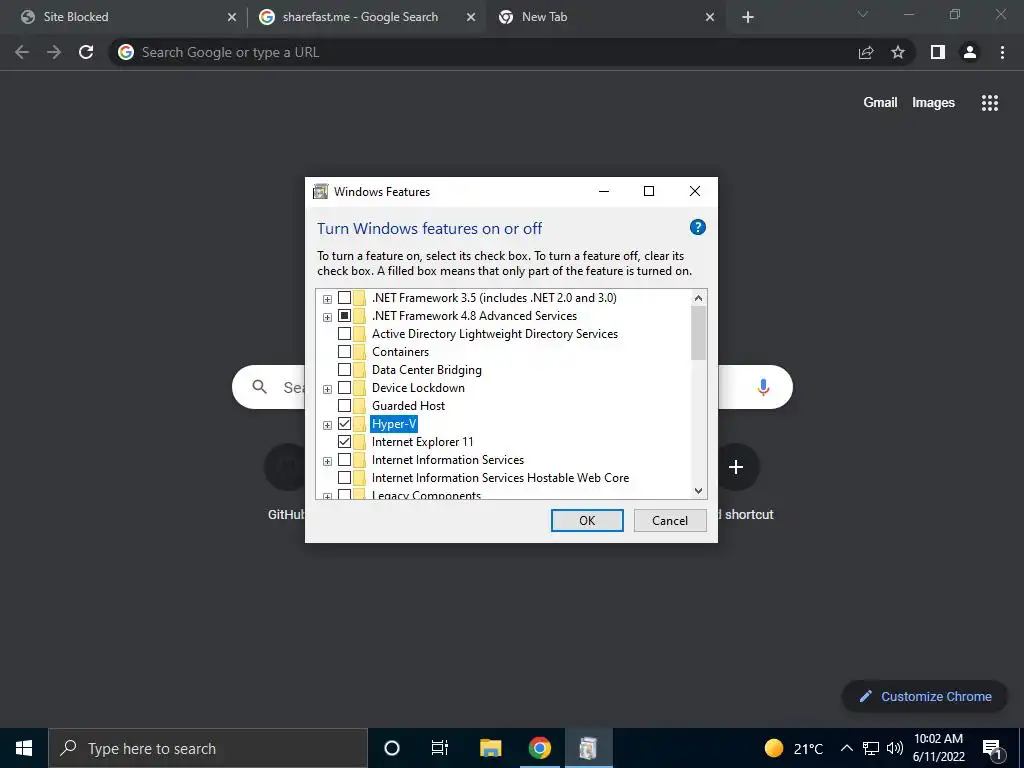
Task: Toggle .NET Framework 4.8 Advanced Services checkbox
Action: 344,316
